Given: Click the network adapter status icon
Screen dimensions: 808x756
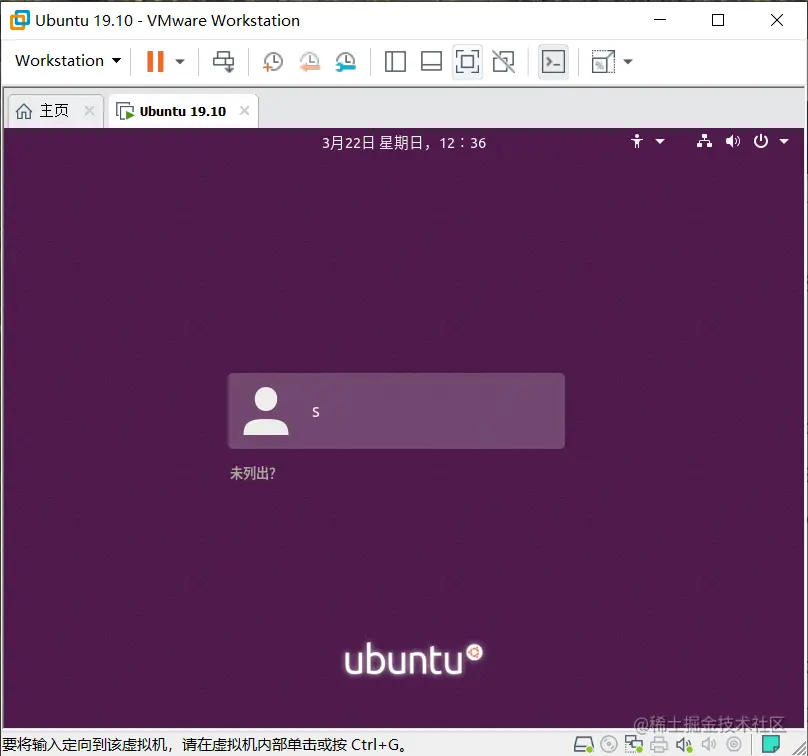Looking at the screenshot, I should (x=633, y=744).
